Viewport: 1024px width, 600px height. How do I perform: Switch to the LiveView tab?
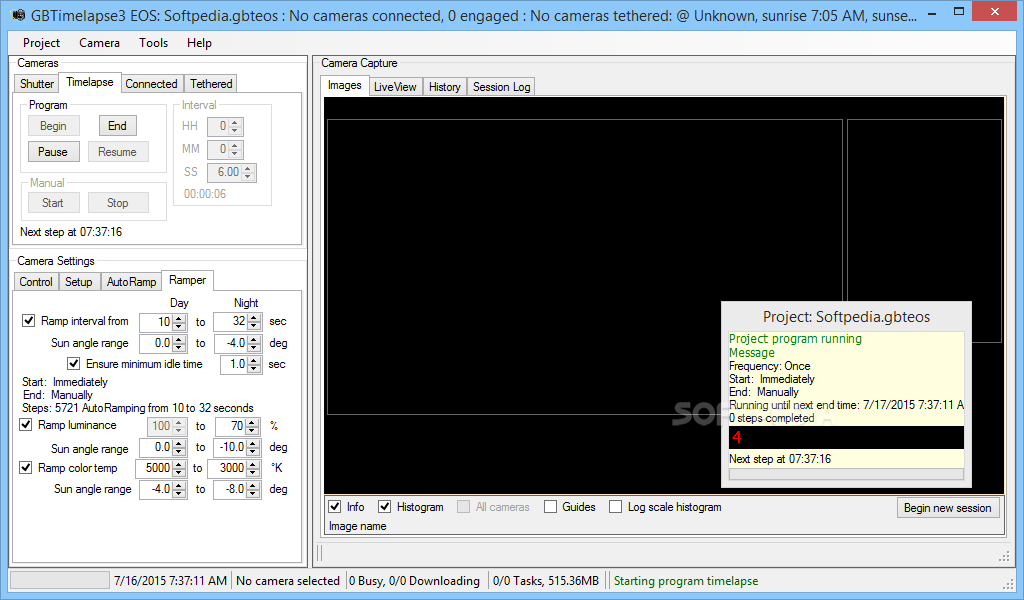tap(395, 87)
